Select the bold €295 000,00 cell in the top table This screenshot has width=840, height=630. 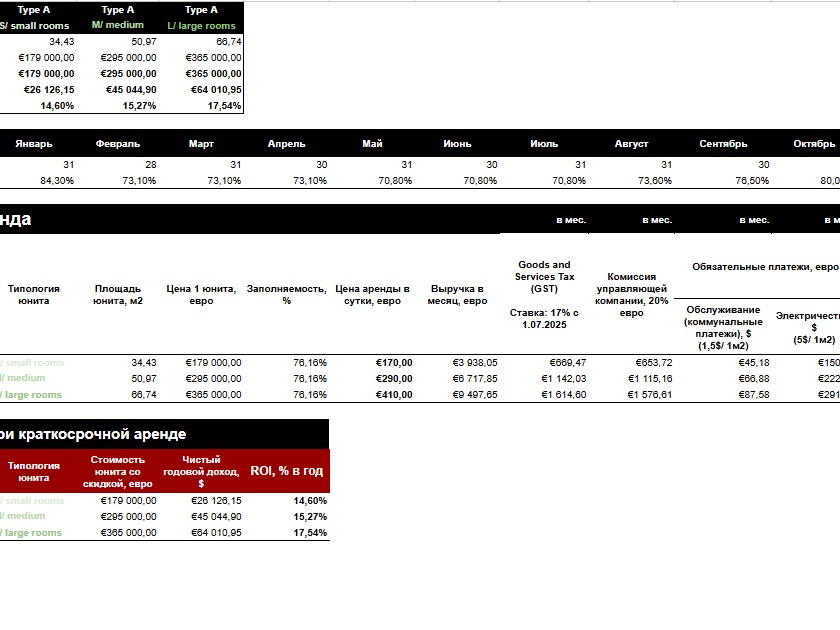coord(129,73)
